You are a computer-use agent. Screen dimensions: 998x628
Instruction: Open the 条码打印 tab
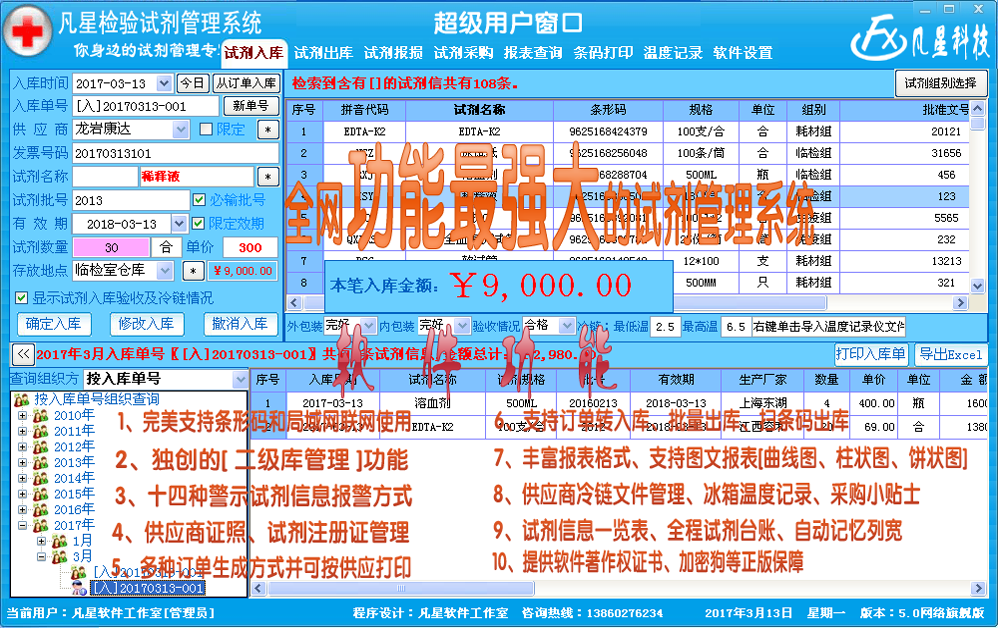pos(603,53)
